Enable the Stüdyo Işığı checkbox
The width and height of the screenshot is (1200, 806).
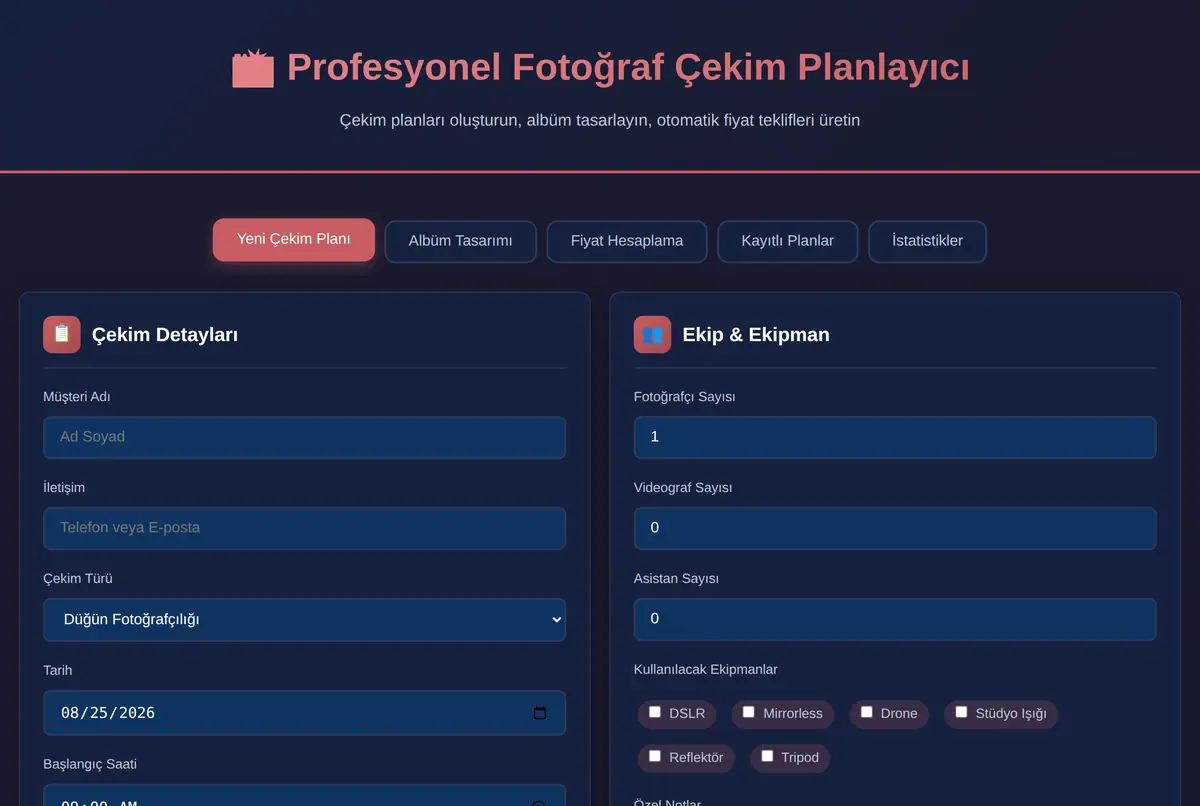[x=961, y=712]
